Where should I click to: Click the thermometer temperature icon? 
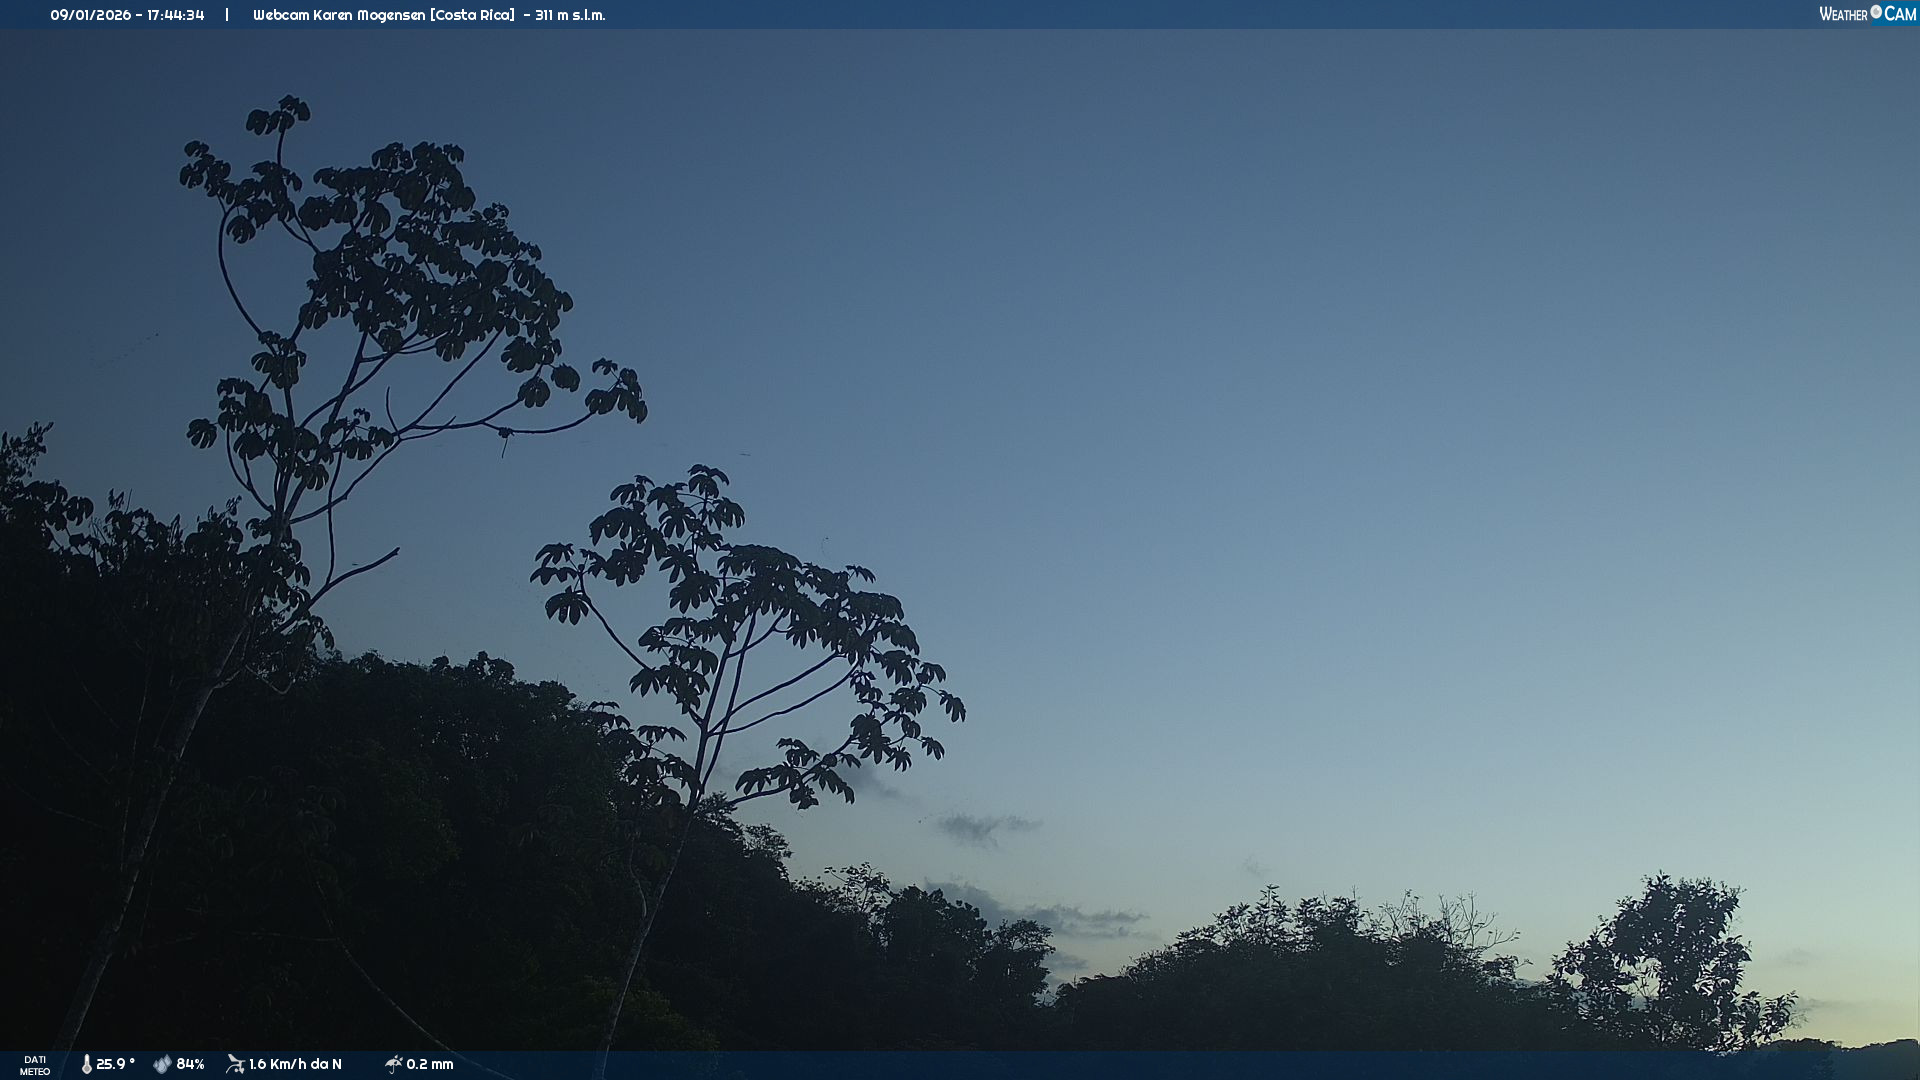coord(87,1064)
